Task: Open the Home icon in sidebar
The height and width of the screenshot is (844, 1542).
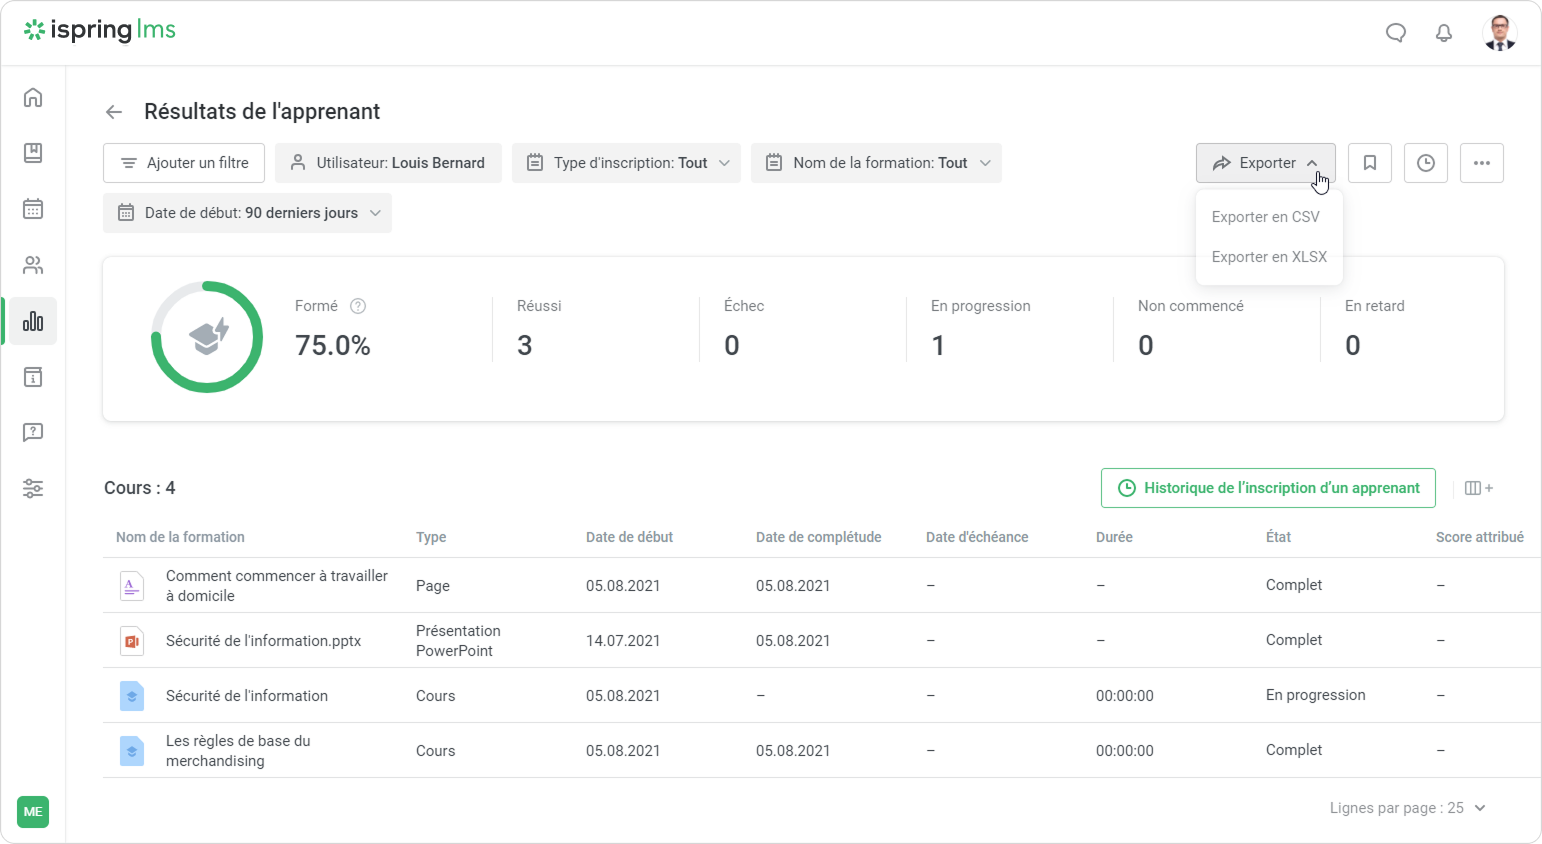Action: pos(33,97)
